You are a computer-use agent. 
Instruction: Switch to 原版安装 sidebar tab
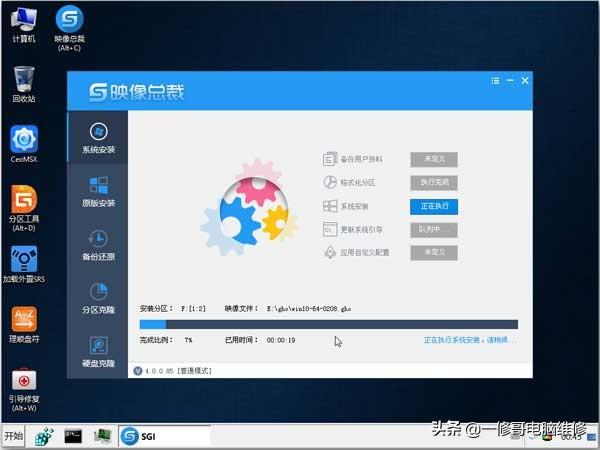(x=98, y=191)
